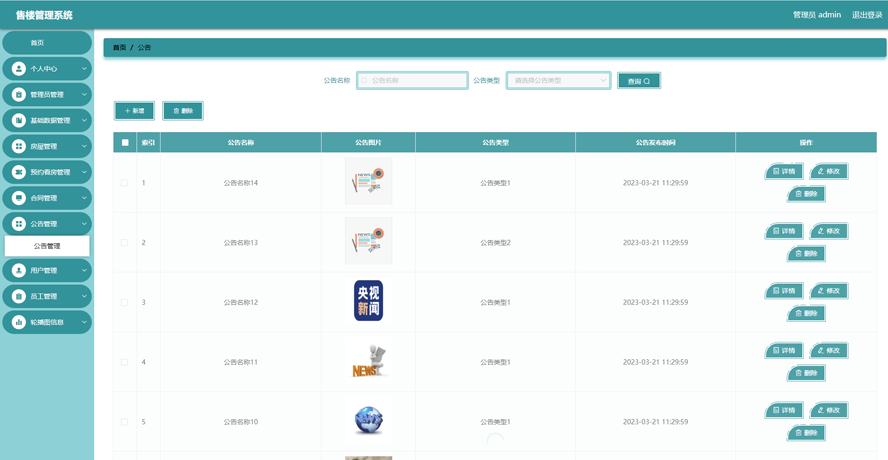Viewport: 888px width, 460px height.
Task: Toggle the select-all checkbox in table header
Action: pos(125,143)
